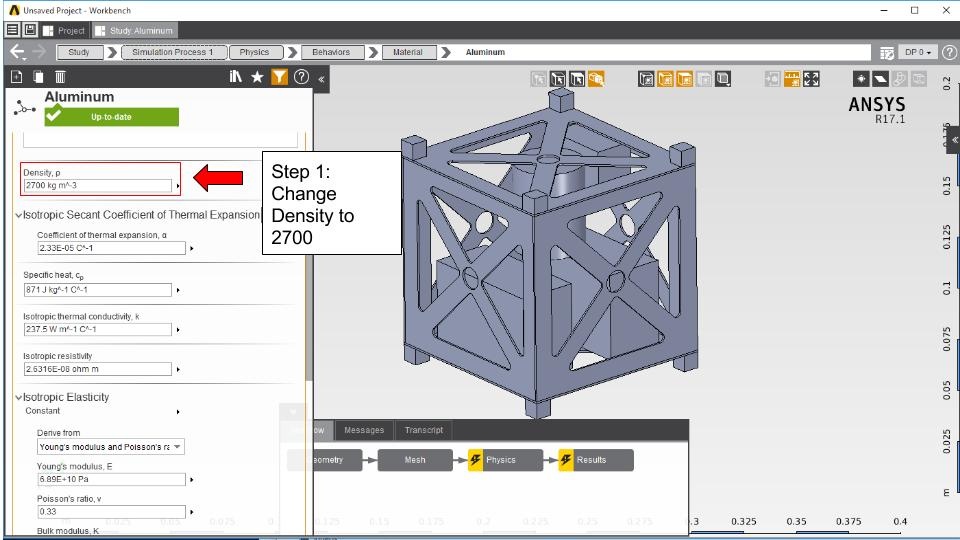Click the slanted plane icon in viewport toolbar
Viewport: 960px width, 540px height.
tap(880, 79)
